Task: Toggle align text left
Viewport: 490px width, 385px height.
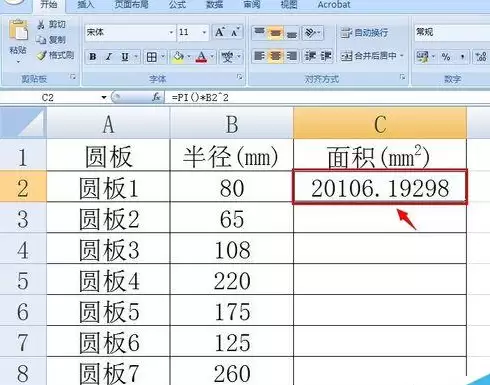Action: point(259,56)
